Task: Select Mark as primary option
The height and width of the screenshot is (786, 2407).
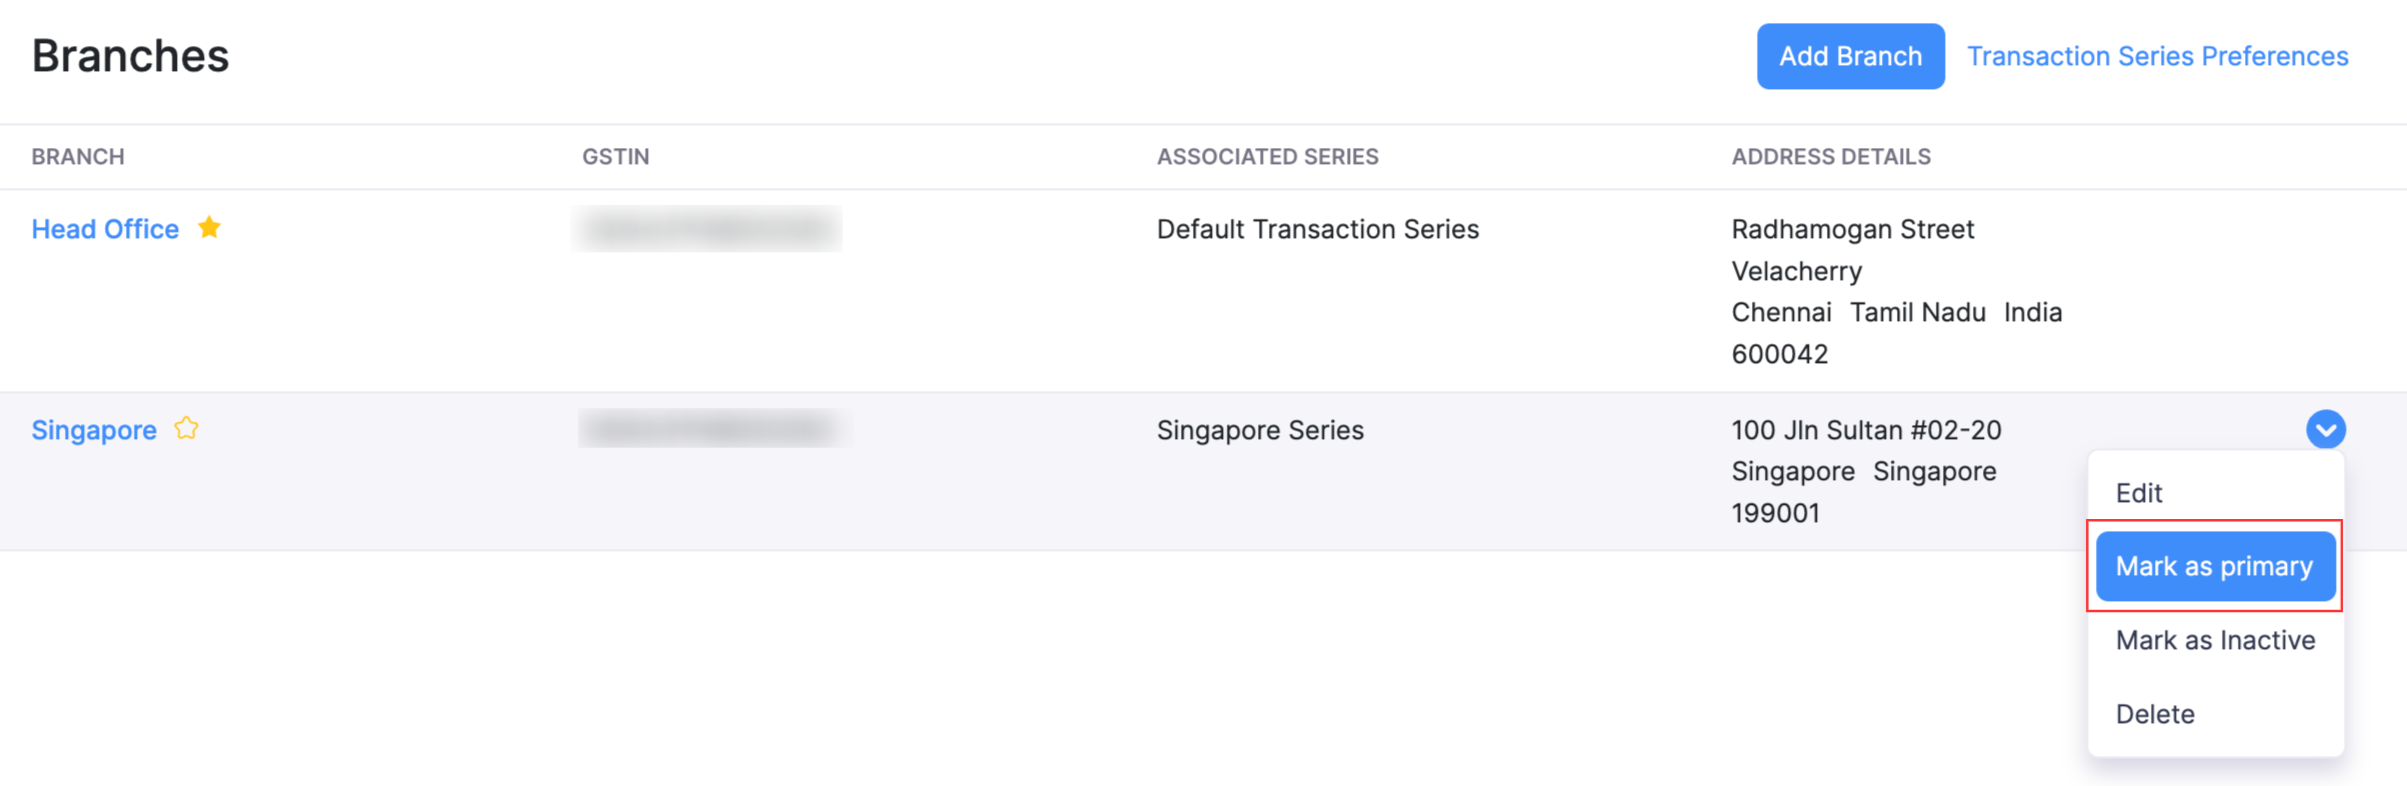Action: point(2215,566)
